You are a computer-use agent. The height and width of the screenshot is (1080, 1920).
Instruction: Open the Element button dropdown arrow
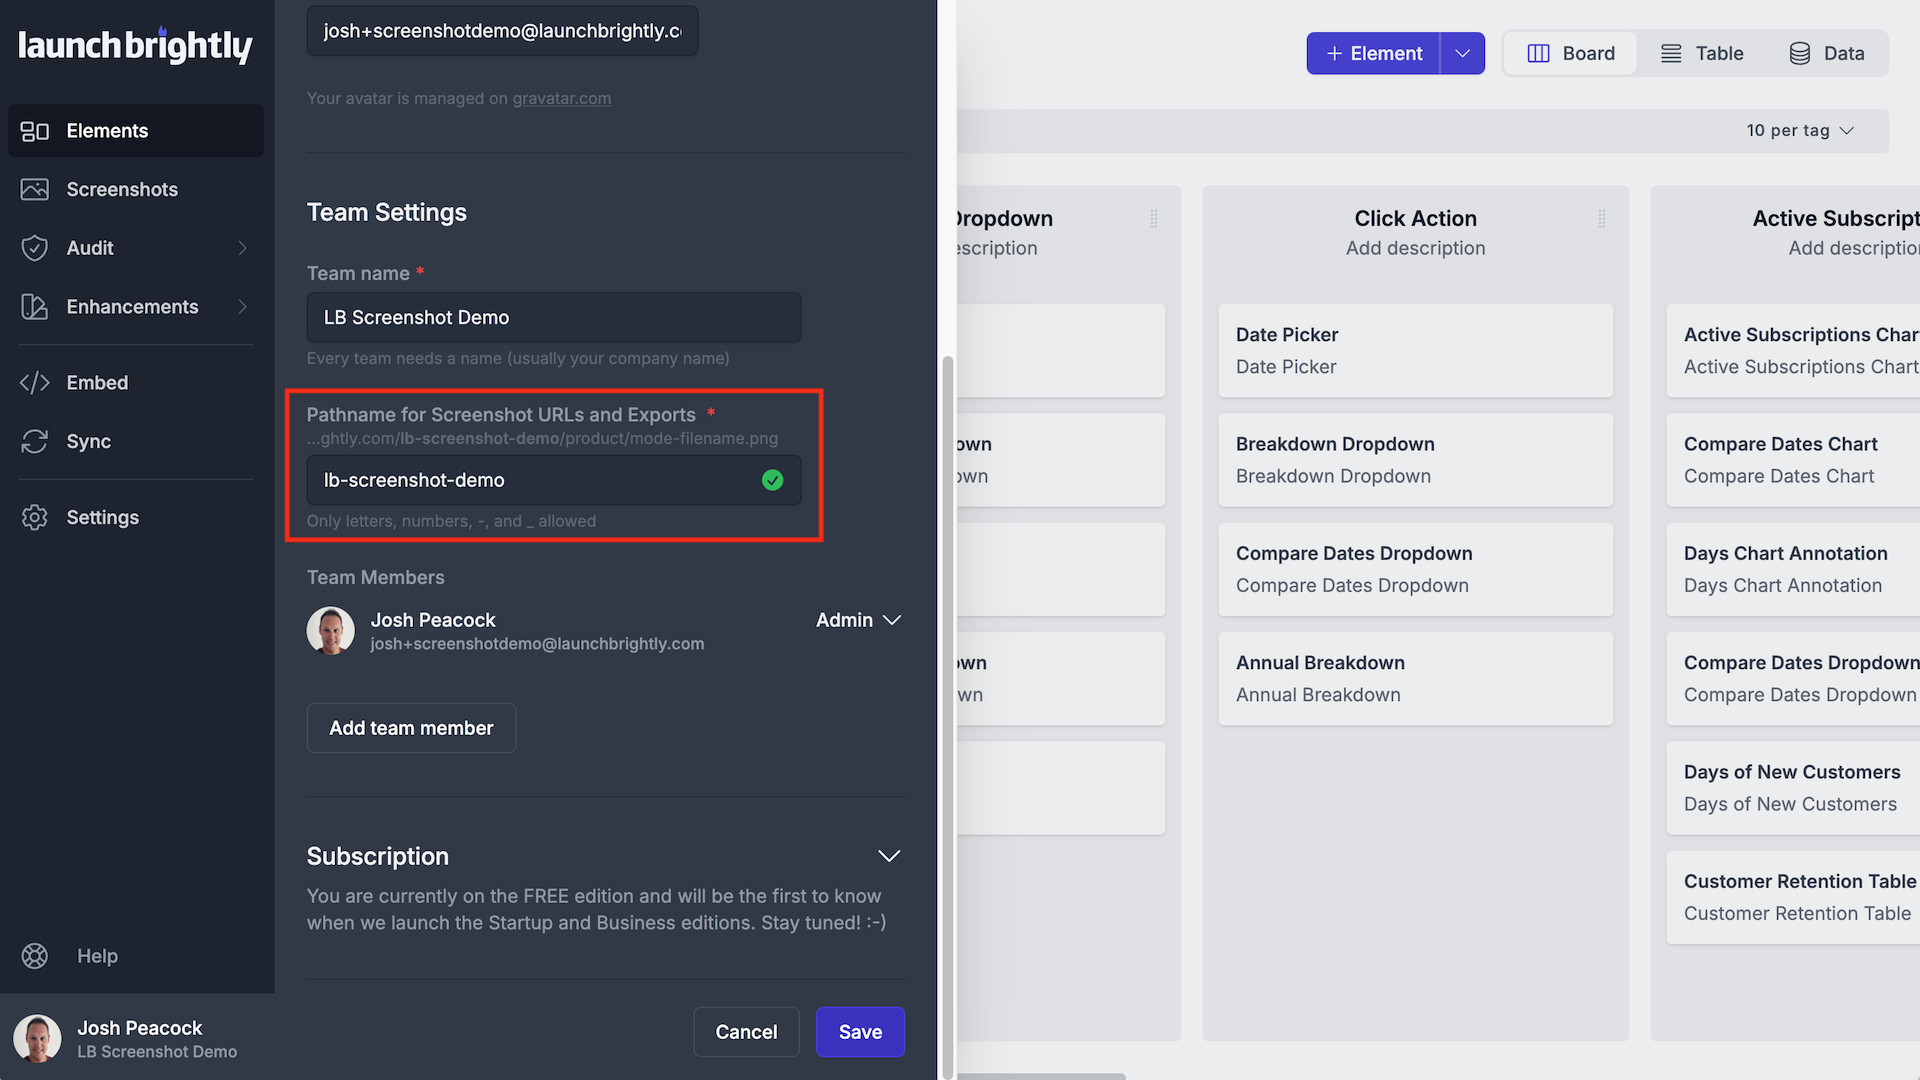[x=1462, y=54]
